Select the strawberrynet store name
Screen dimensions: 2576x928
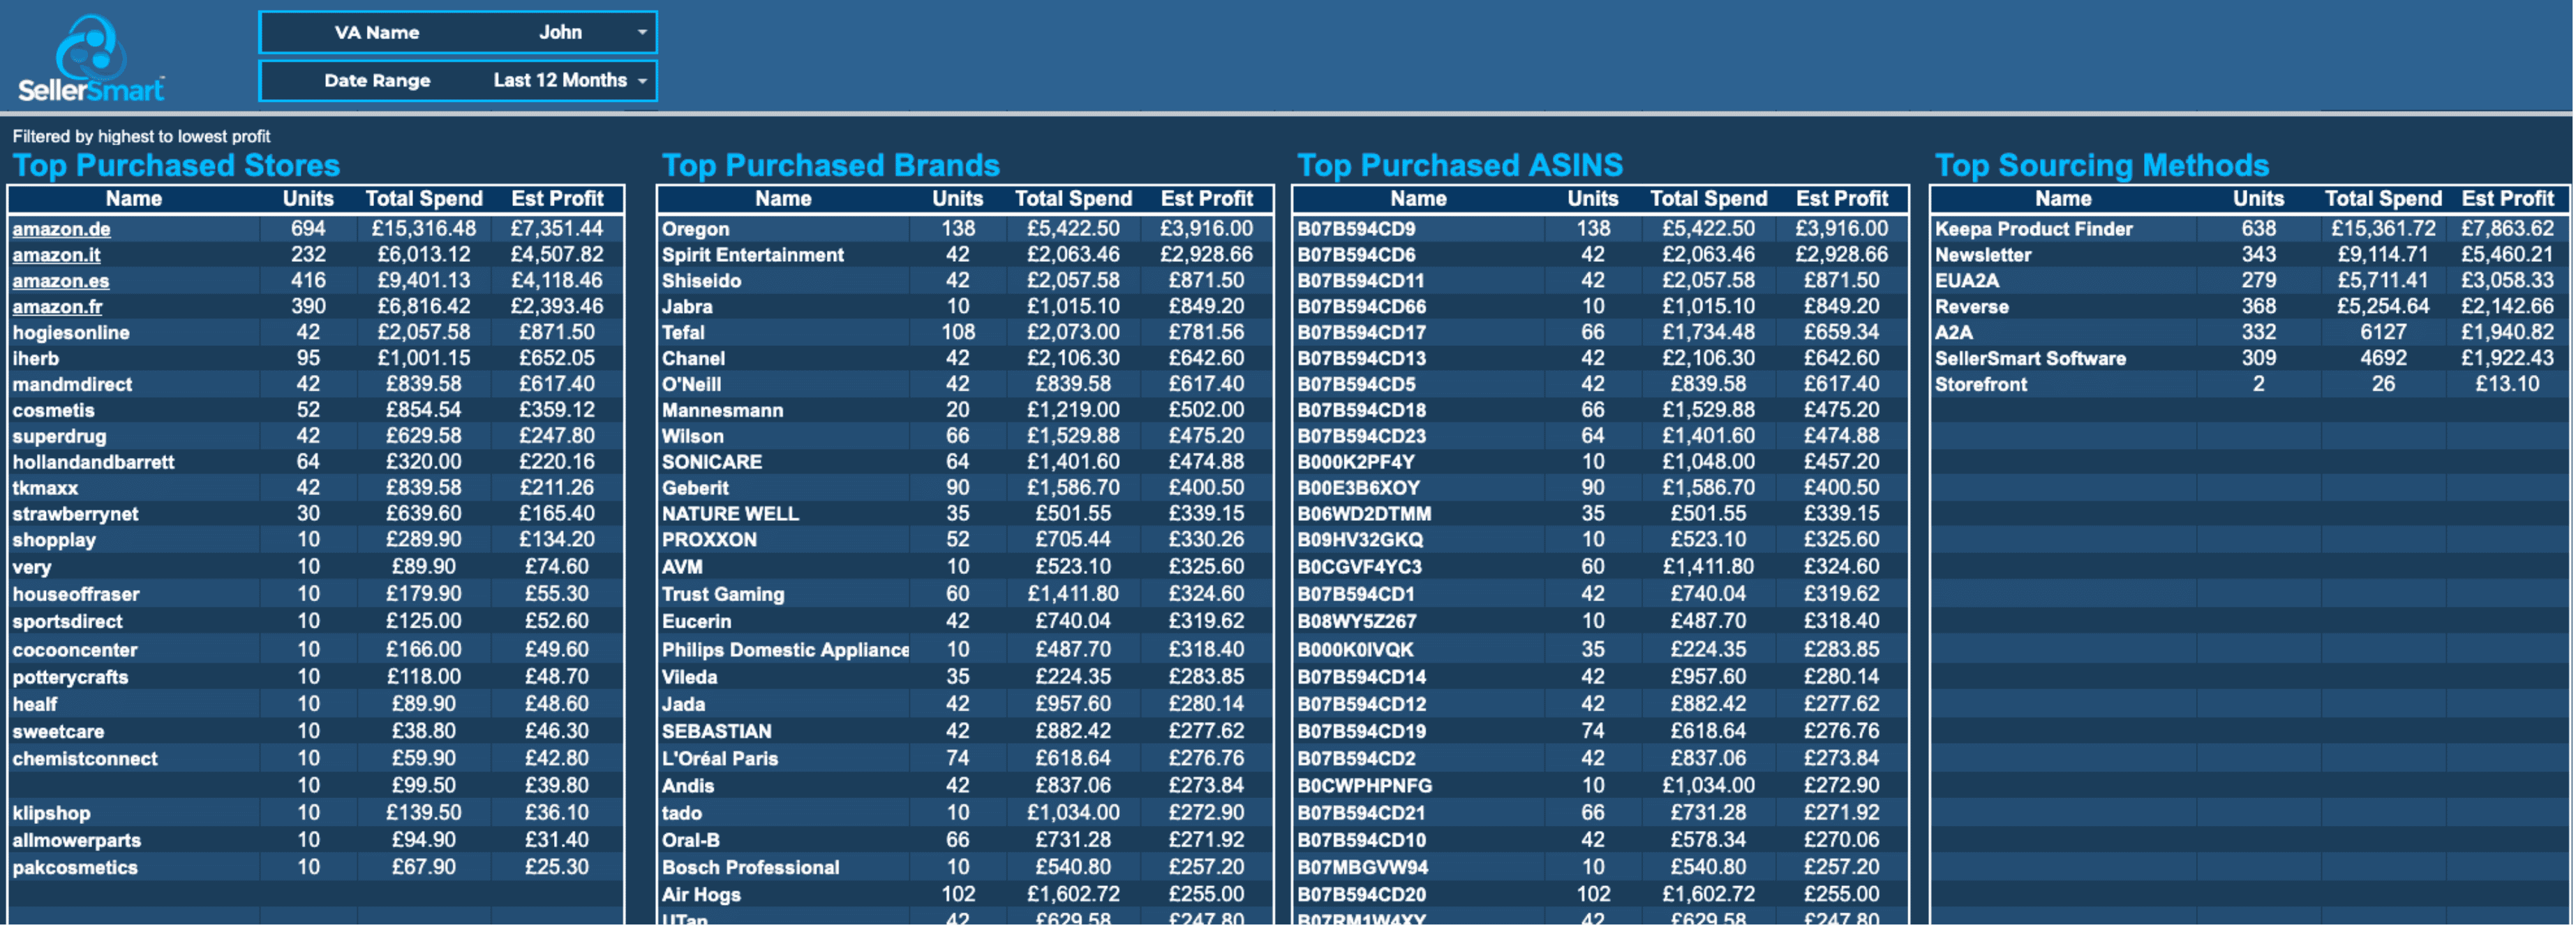[x=75, y=514]
